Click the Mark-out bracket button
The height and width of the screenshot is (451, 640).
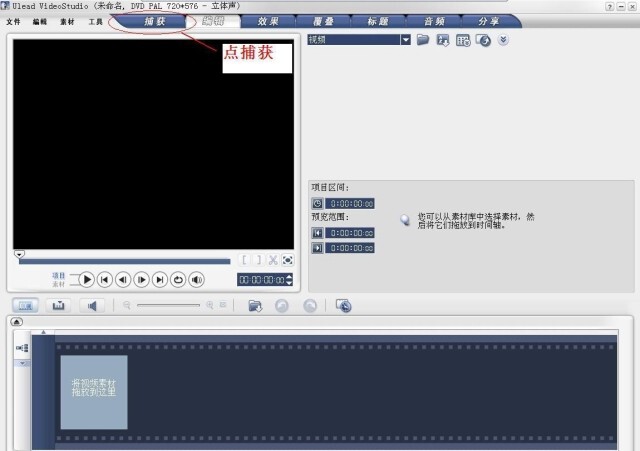(258, 260)
